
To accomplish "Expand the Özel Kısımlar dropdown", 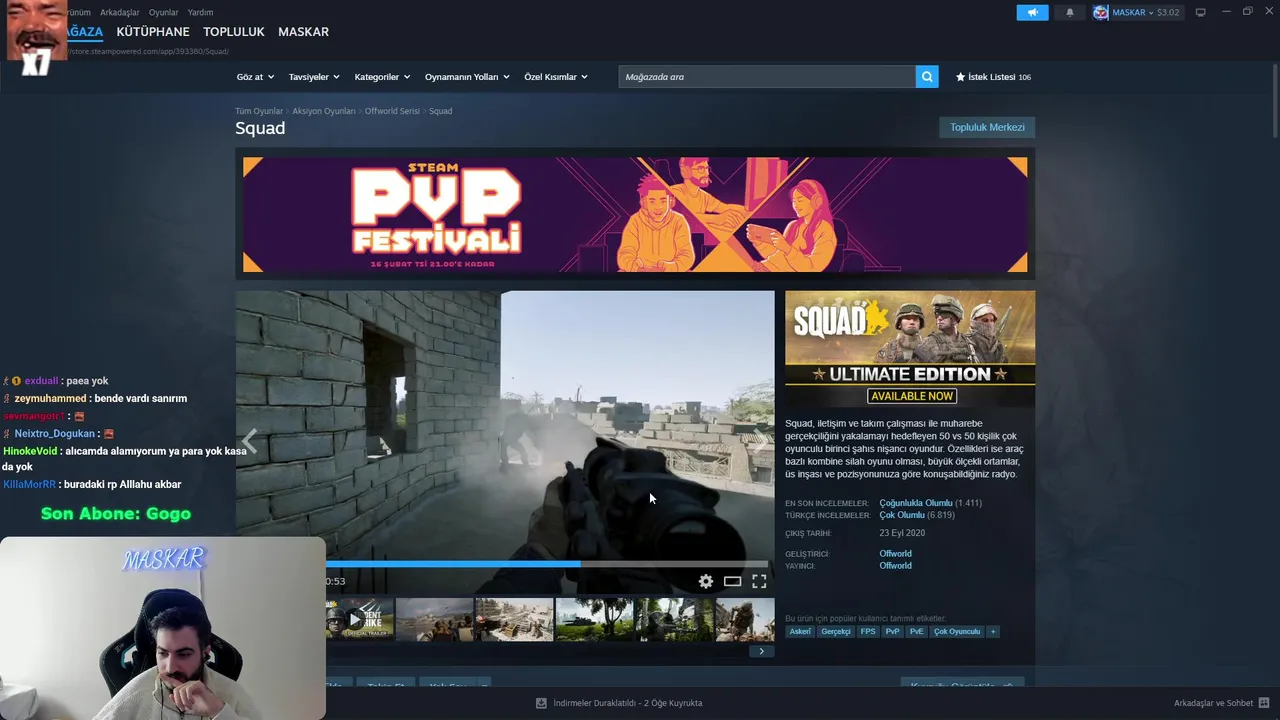I will point(556,77).
